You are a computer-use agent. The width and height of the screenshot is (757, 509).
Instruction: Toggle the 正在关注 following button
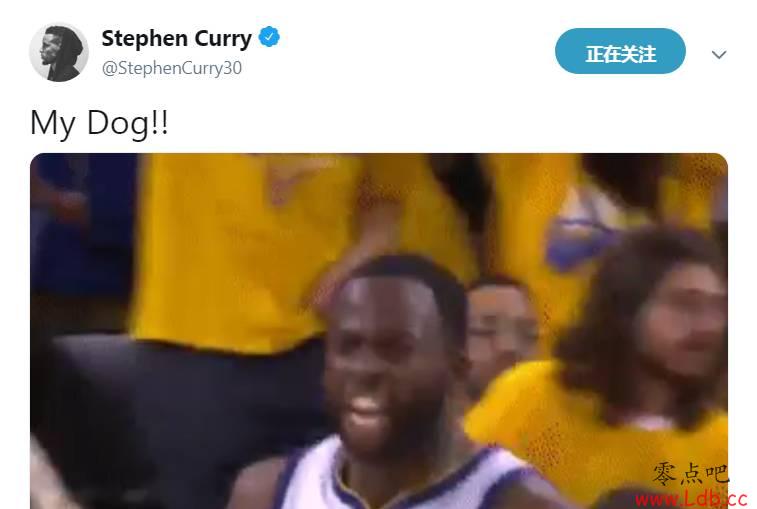[x=620, y=51]
